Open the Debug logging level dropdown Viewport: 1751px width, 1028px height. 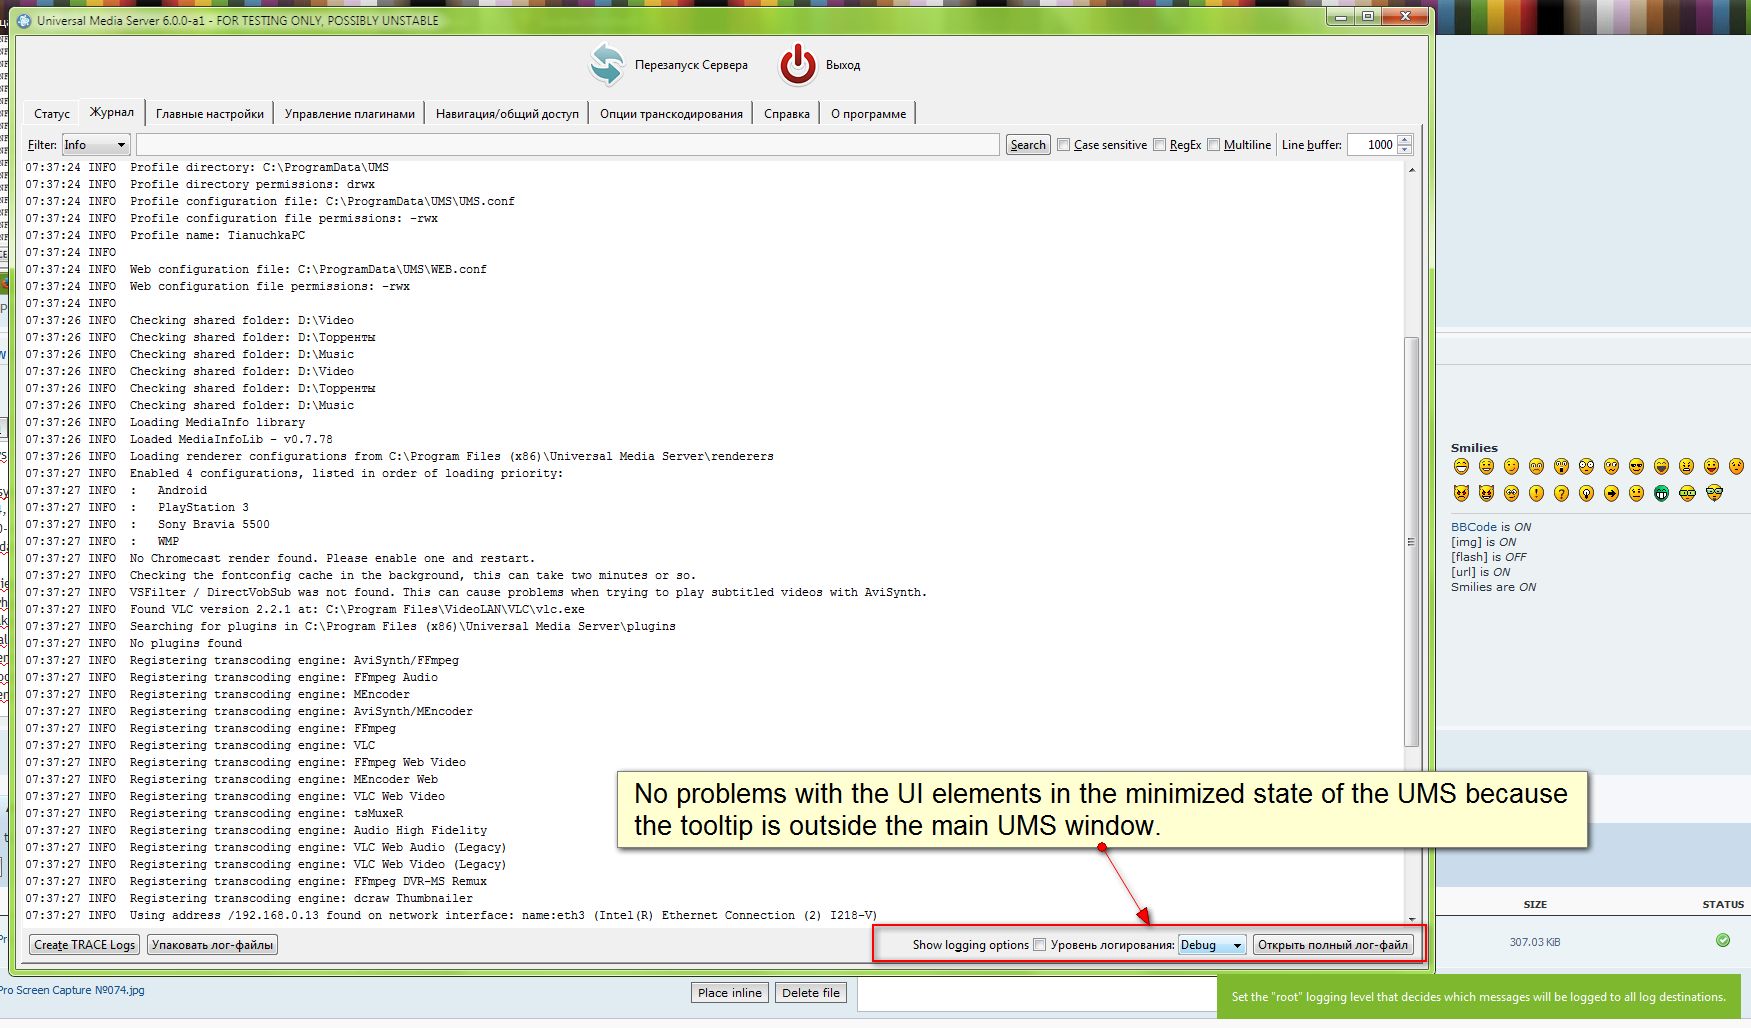tap(1212, 945)
